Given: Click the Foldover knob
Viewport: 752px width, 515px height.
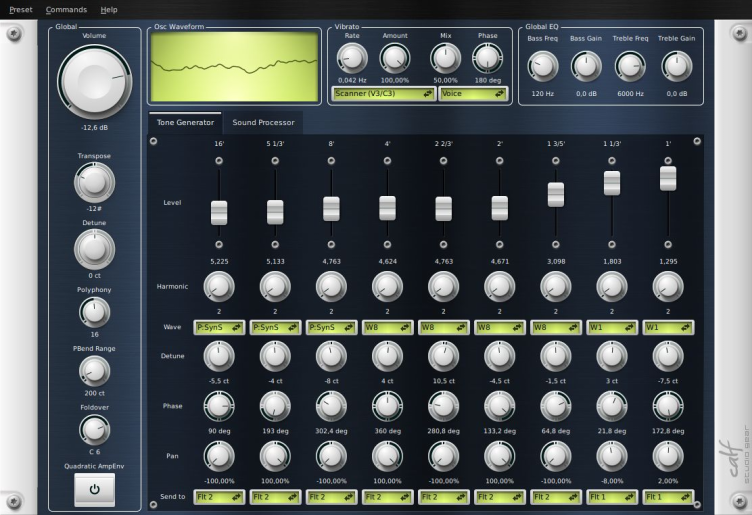Looking at the screenshot, I should 94,430.
